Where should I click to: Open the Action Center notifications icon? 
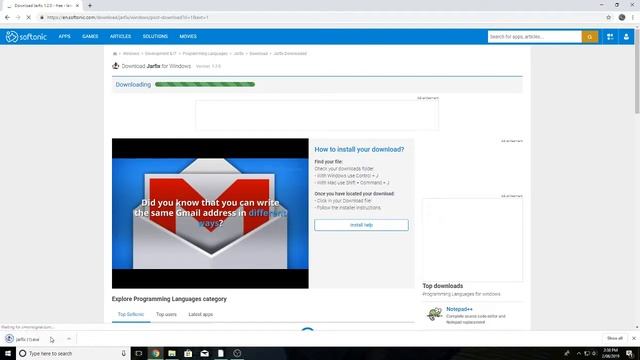(629, 353)
